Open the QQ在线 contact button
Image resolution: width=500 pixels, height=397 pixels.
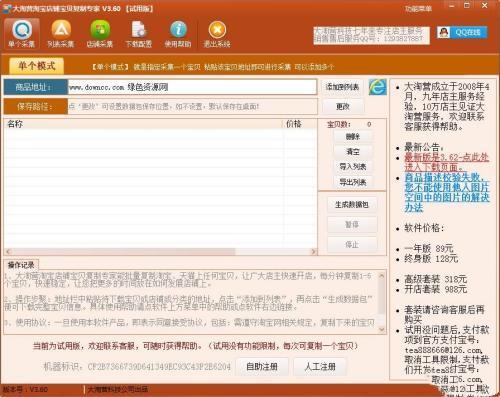coord(462,32)
